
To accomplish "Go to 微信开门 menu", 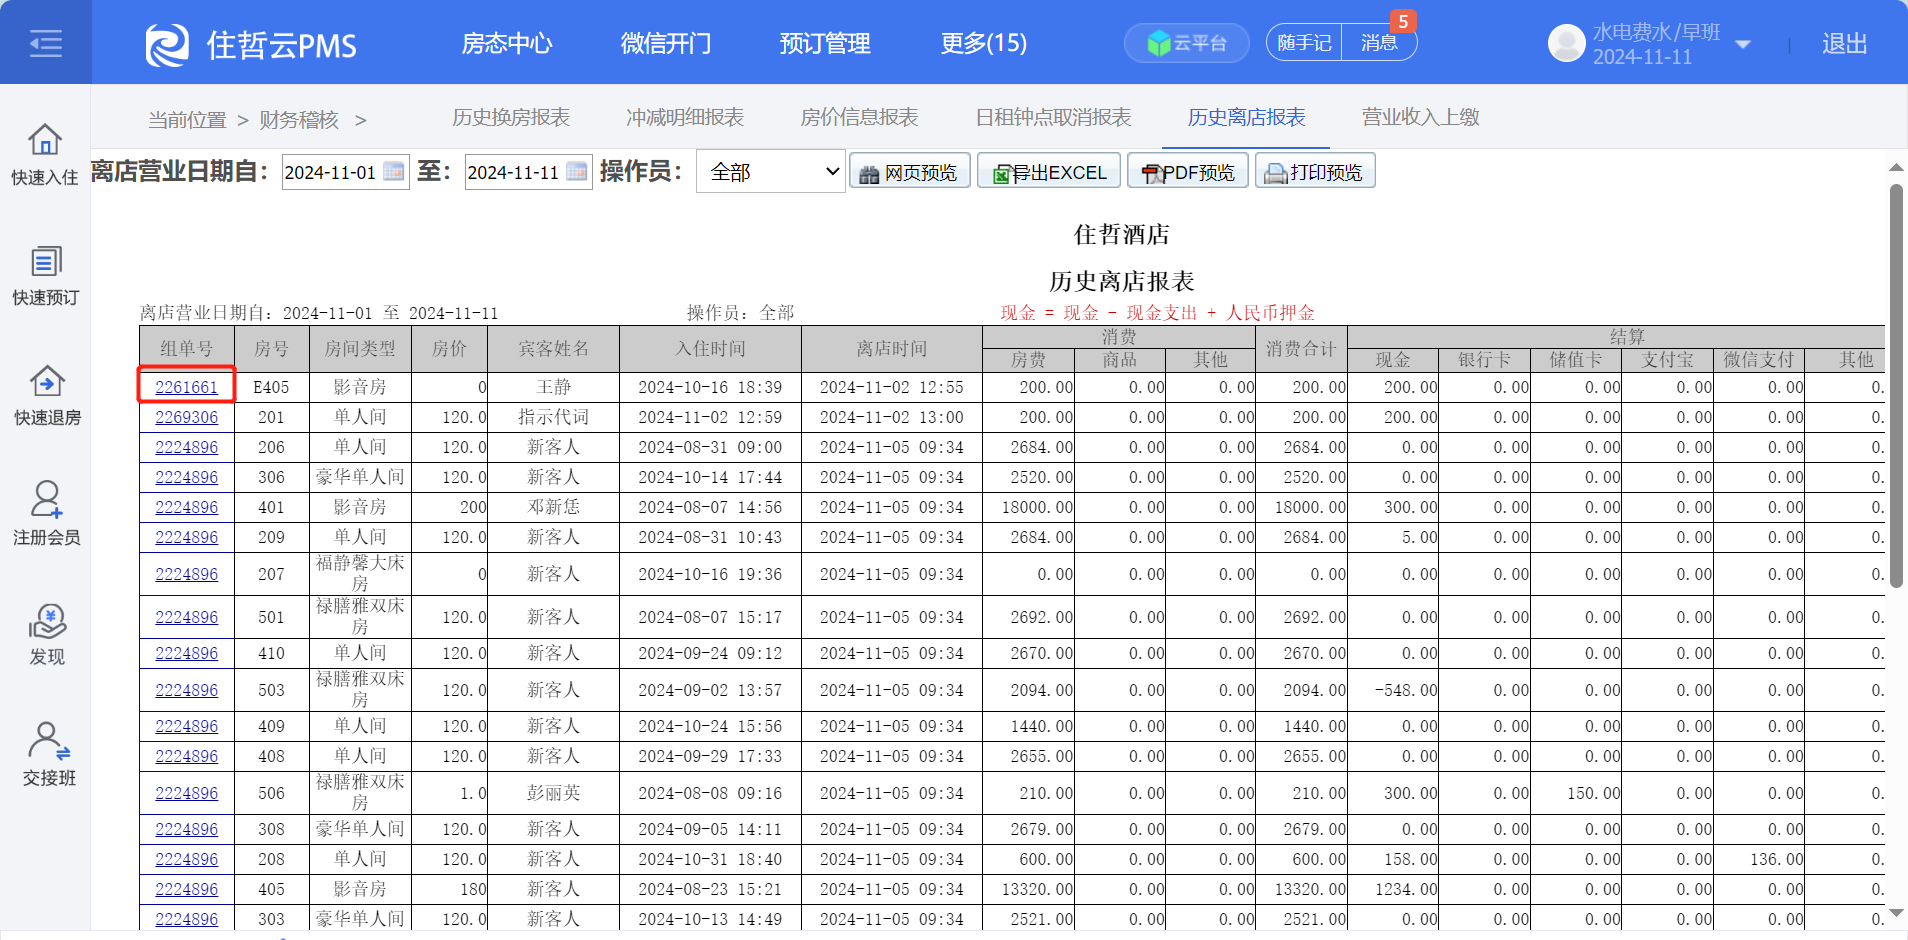I will [666, 43].
